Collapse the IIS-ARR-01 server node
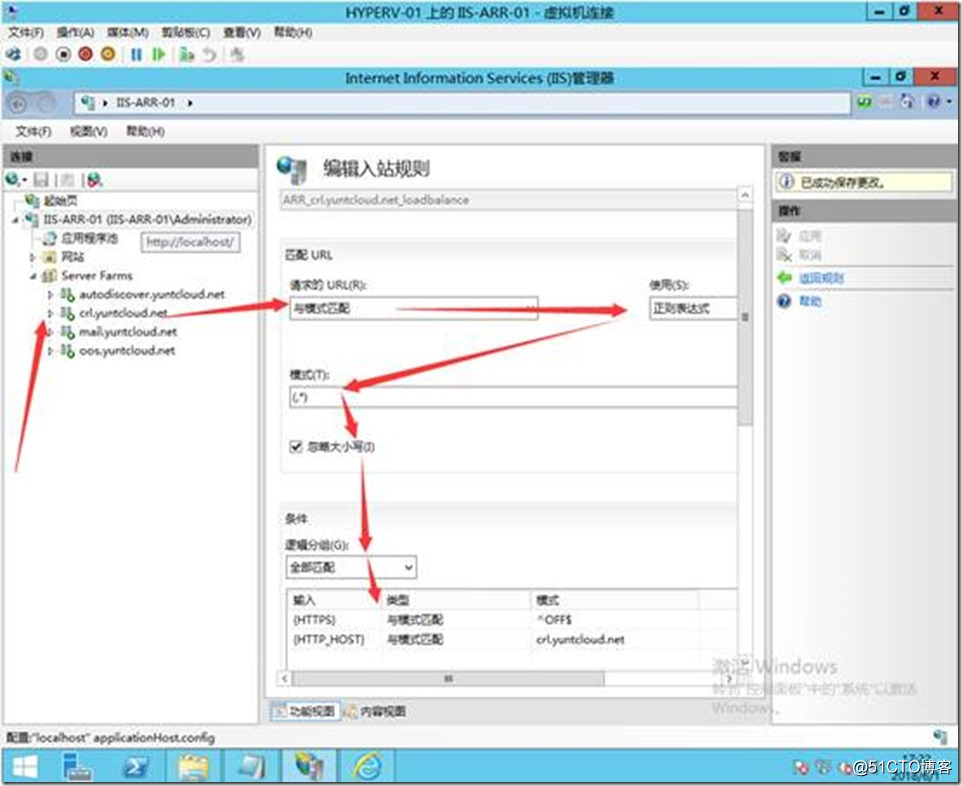Image resolution: width=962 pixels, height=786 pixels. click(15, 220)
